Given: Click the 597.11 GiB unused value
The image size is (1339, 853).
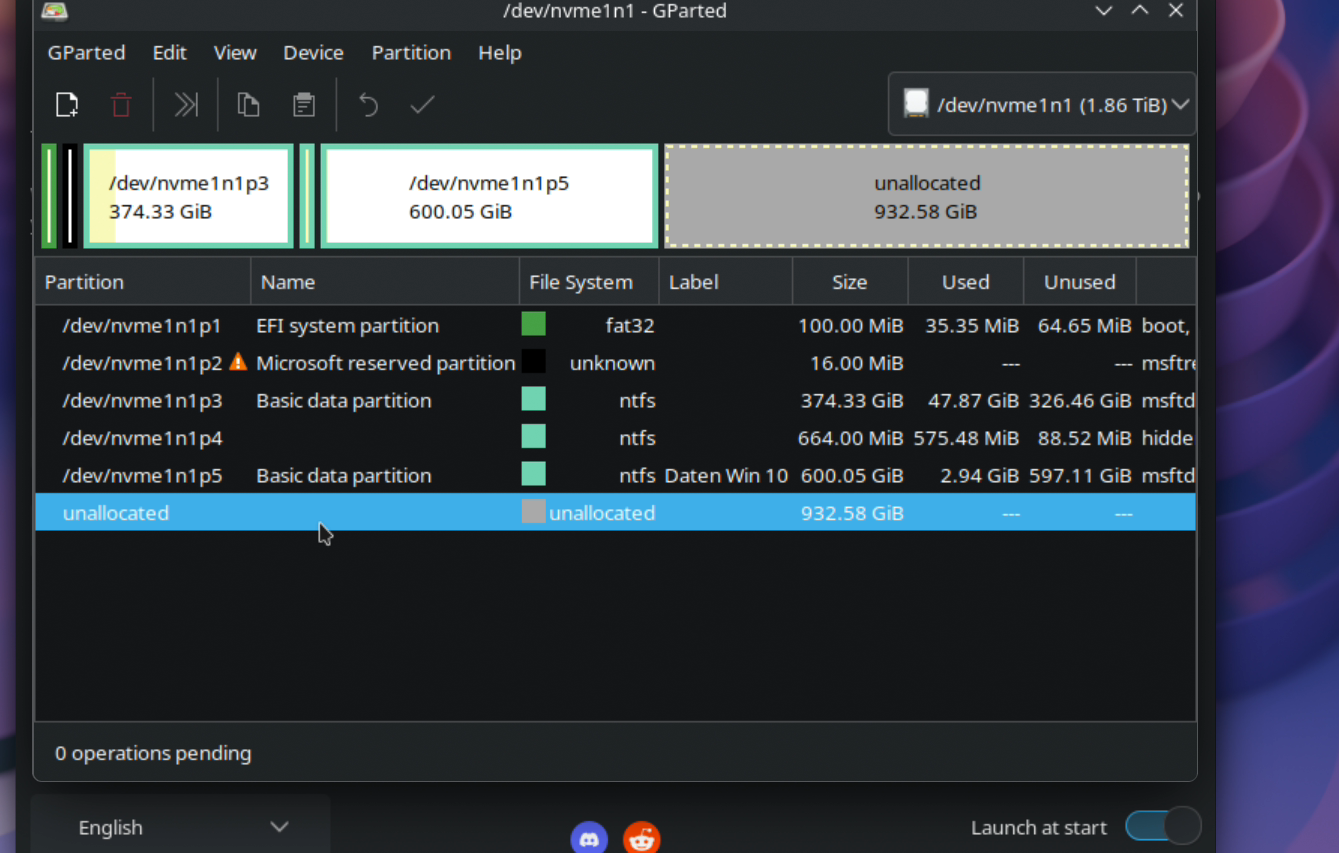Looking at the screenshot, I should point(1080,476).
